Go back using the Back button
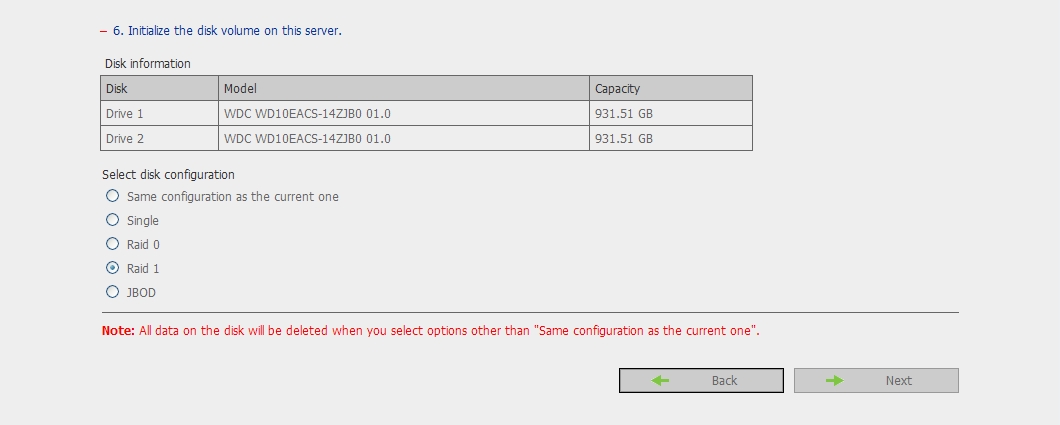The width and height of the screenshot is (1060, 425). point(701,380)
